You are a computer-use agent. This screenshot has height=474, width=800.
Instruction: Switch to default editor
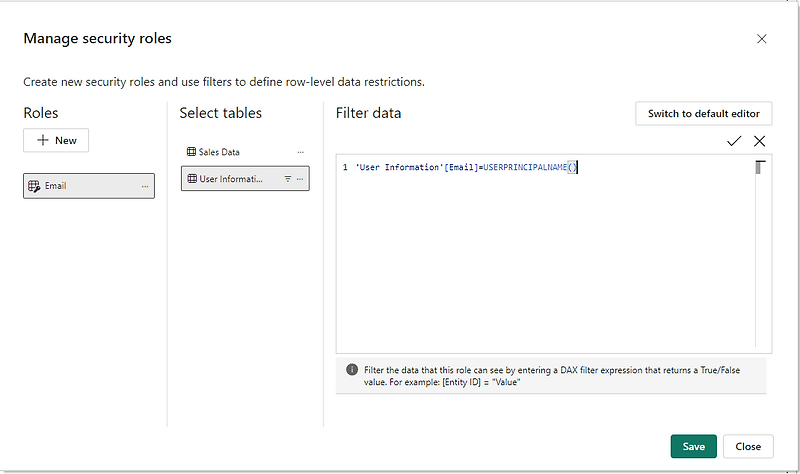tap(704, 113)
